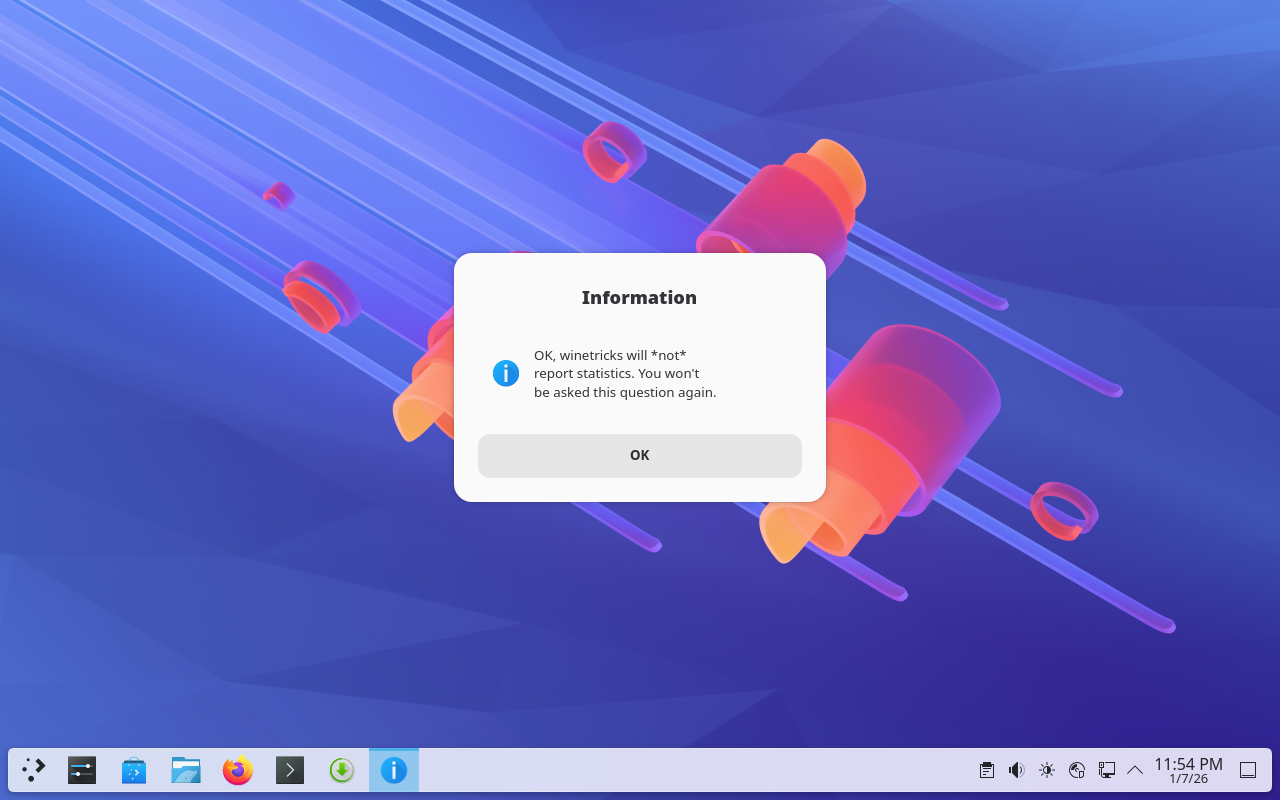The image size is (1280, 800).
Task: Launch the Discover software store
Action: click(134, 770)
